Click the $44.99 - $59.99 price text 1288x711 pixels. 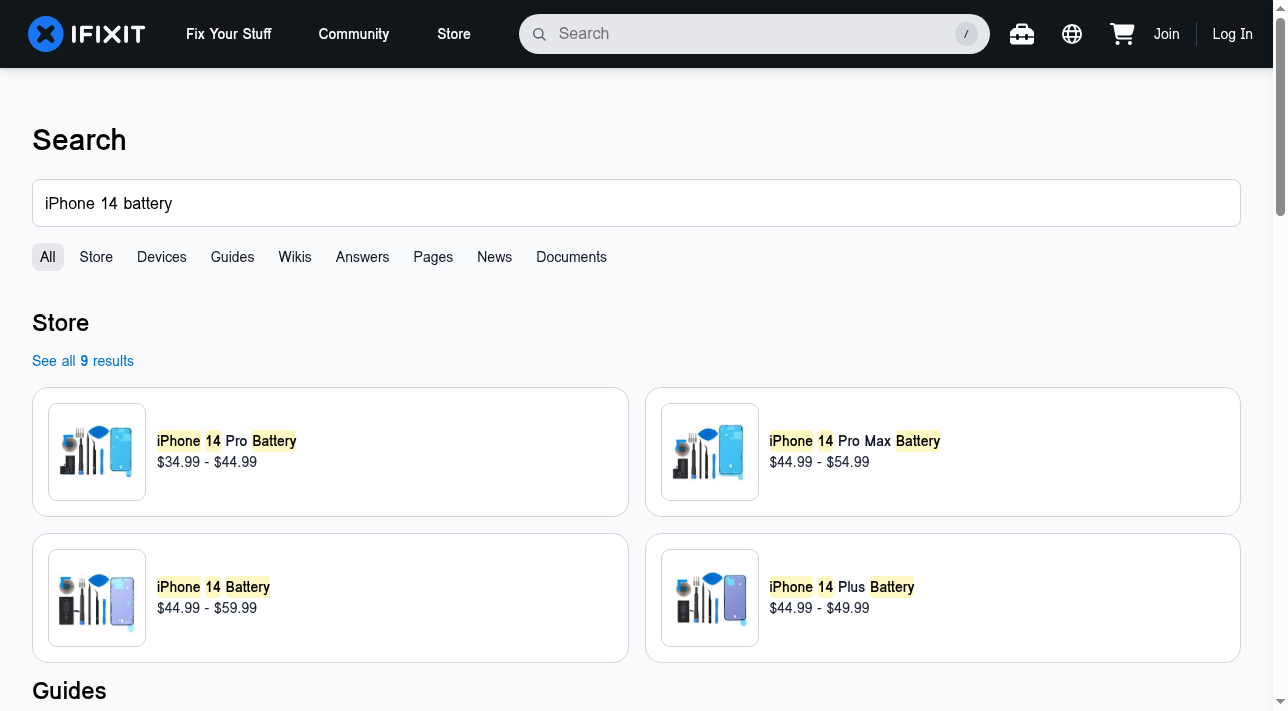point(207,608)
